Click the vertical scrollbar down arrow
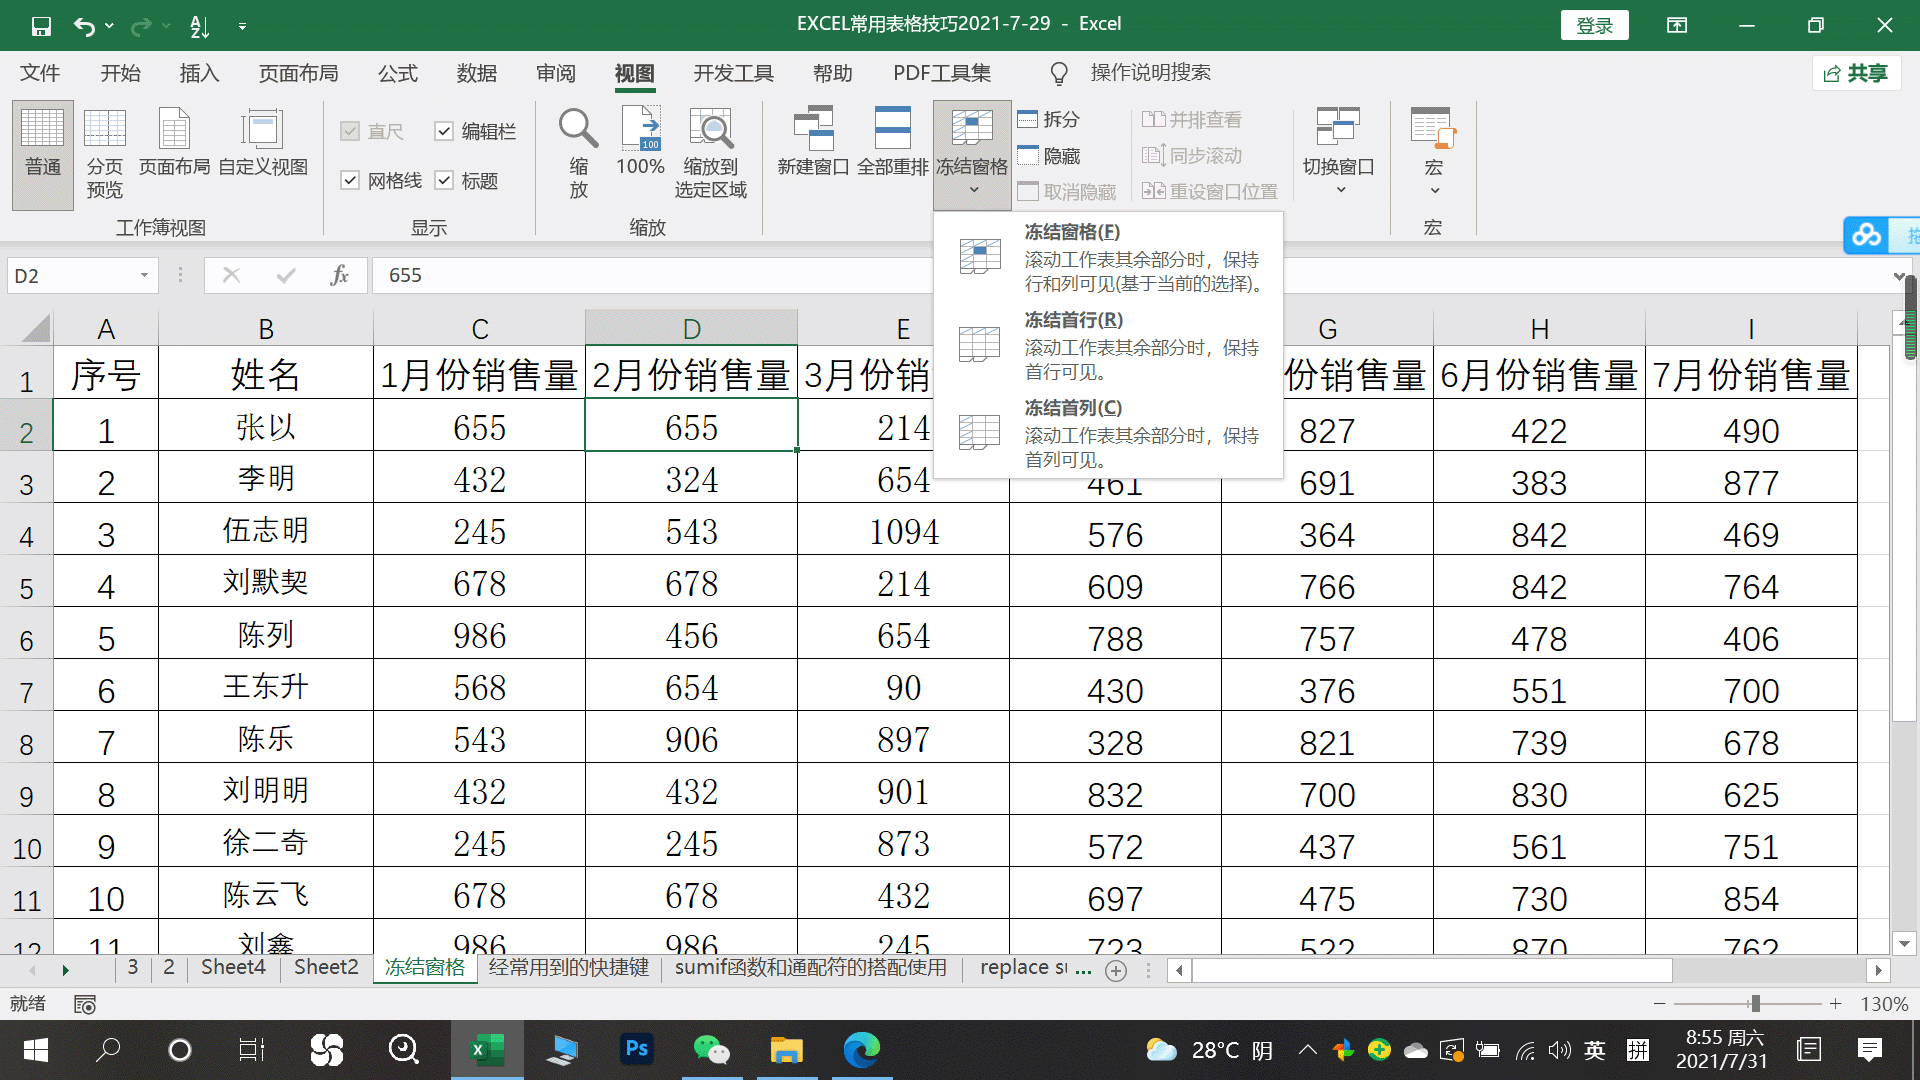Screen dimensions: 1920x1080 (x=1904, y=943)
